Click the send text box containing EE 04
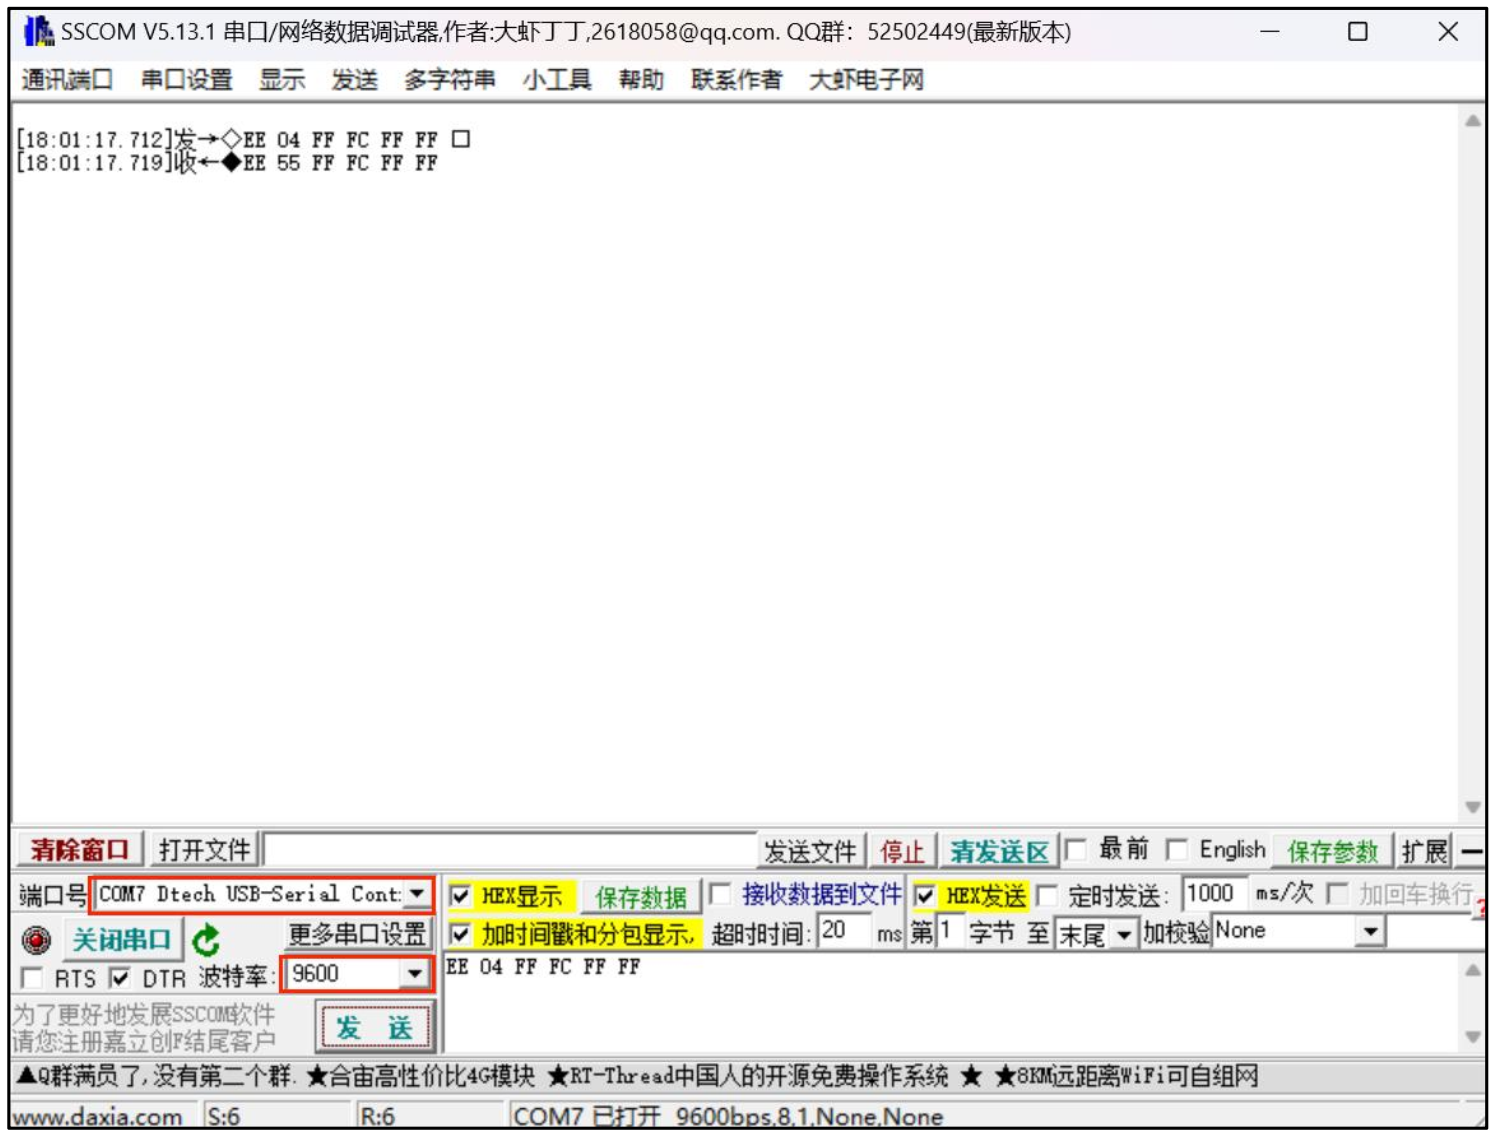 coord(953,1002)
